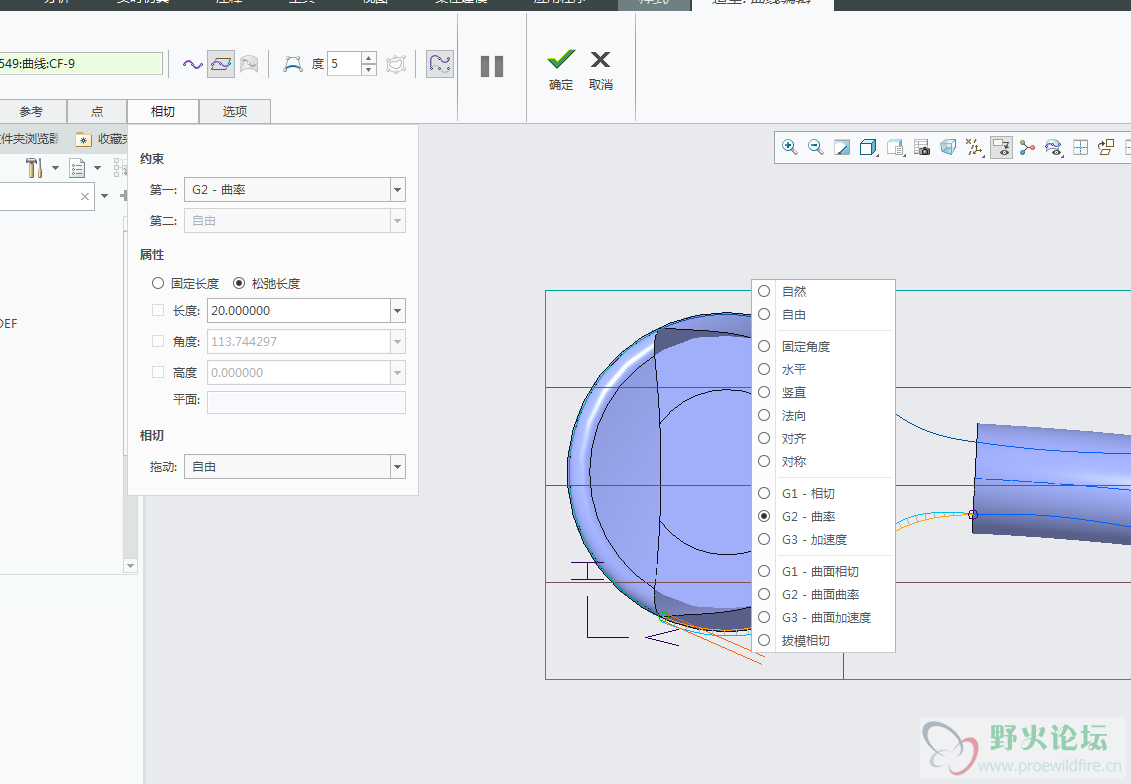Zoom in on the graphics view

click(x=790, y=147)
